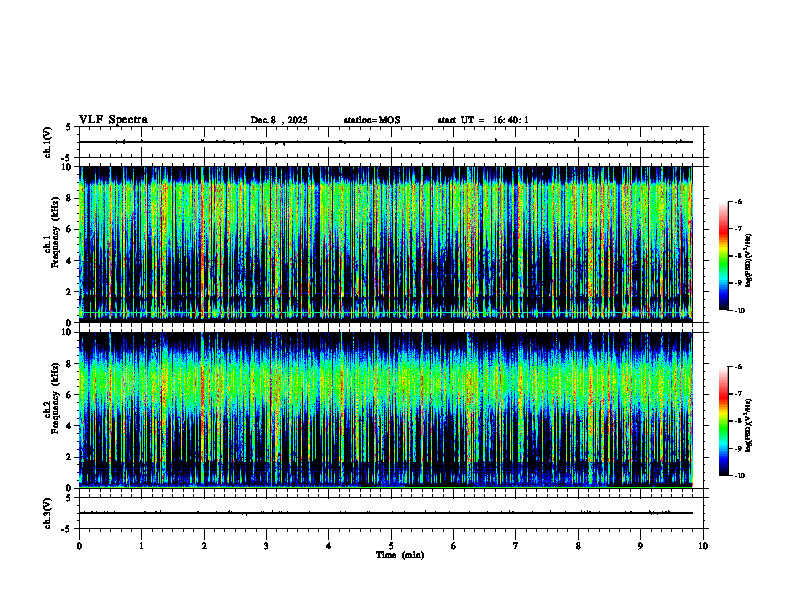This screenshot has width=792, height=612.
Task: Click tick label 3 on the Time axis
Action: 266,546
